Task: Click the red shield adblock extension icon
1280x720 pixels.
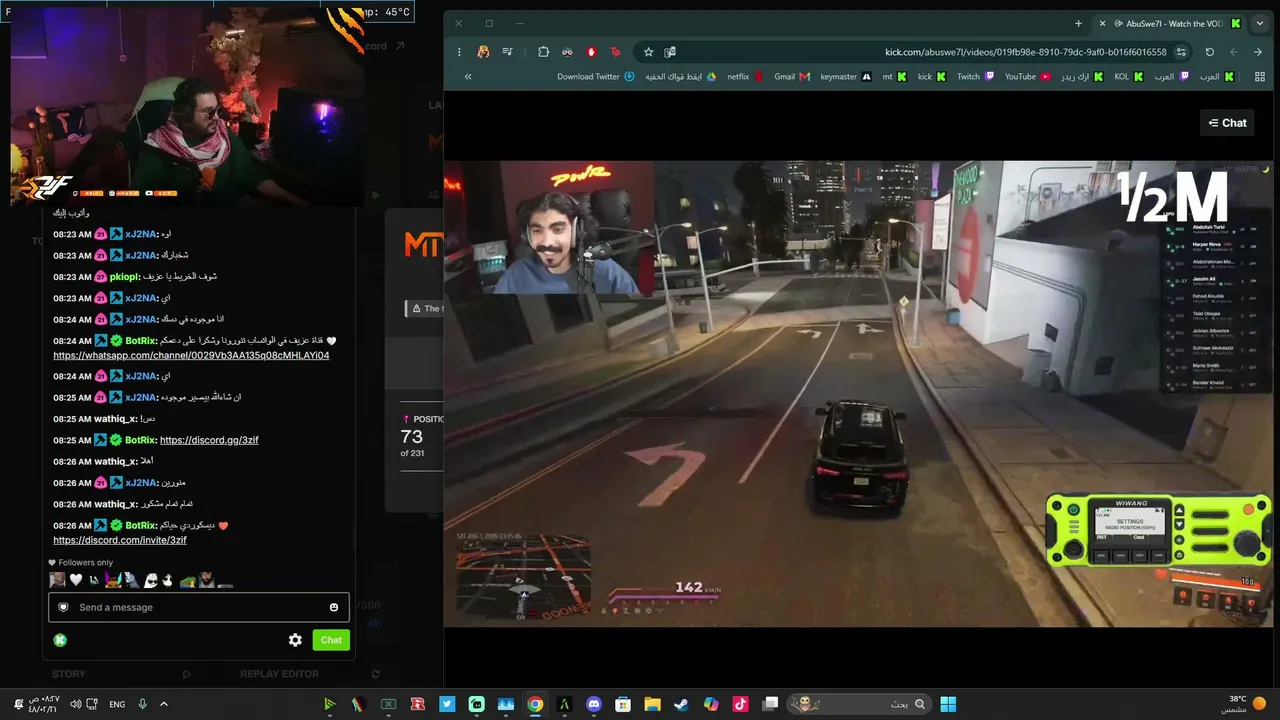Action: coord(591,52)
